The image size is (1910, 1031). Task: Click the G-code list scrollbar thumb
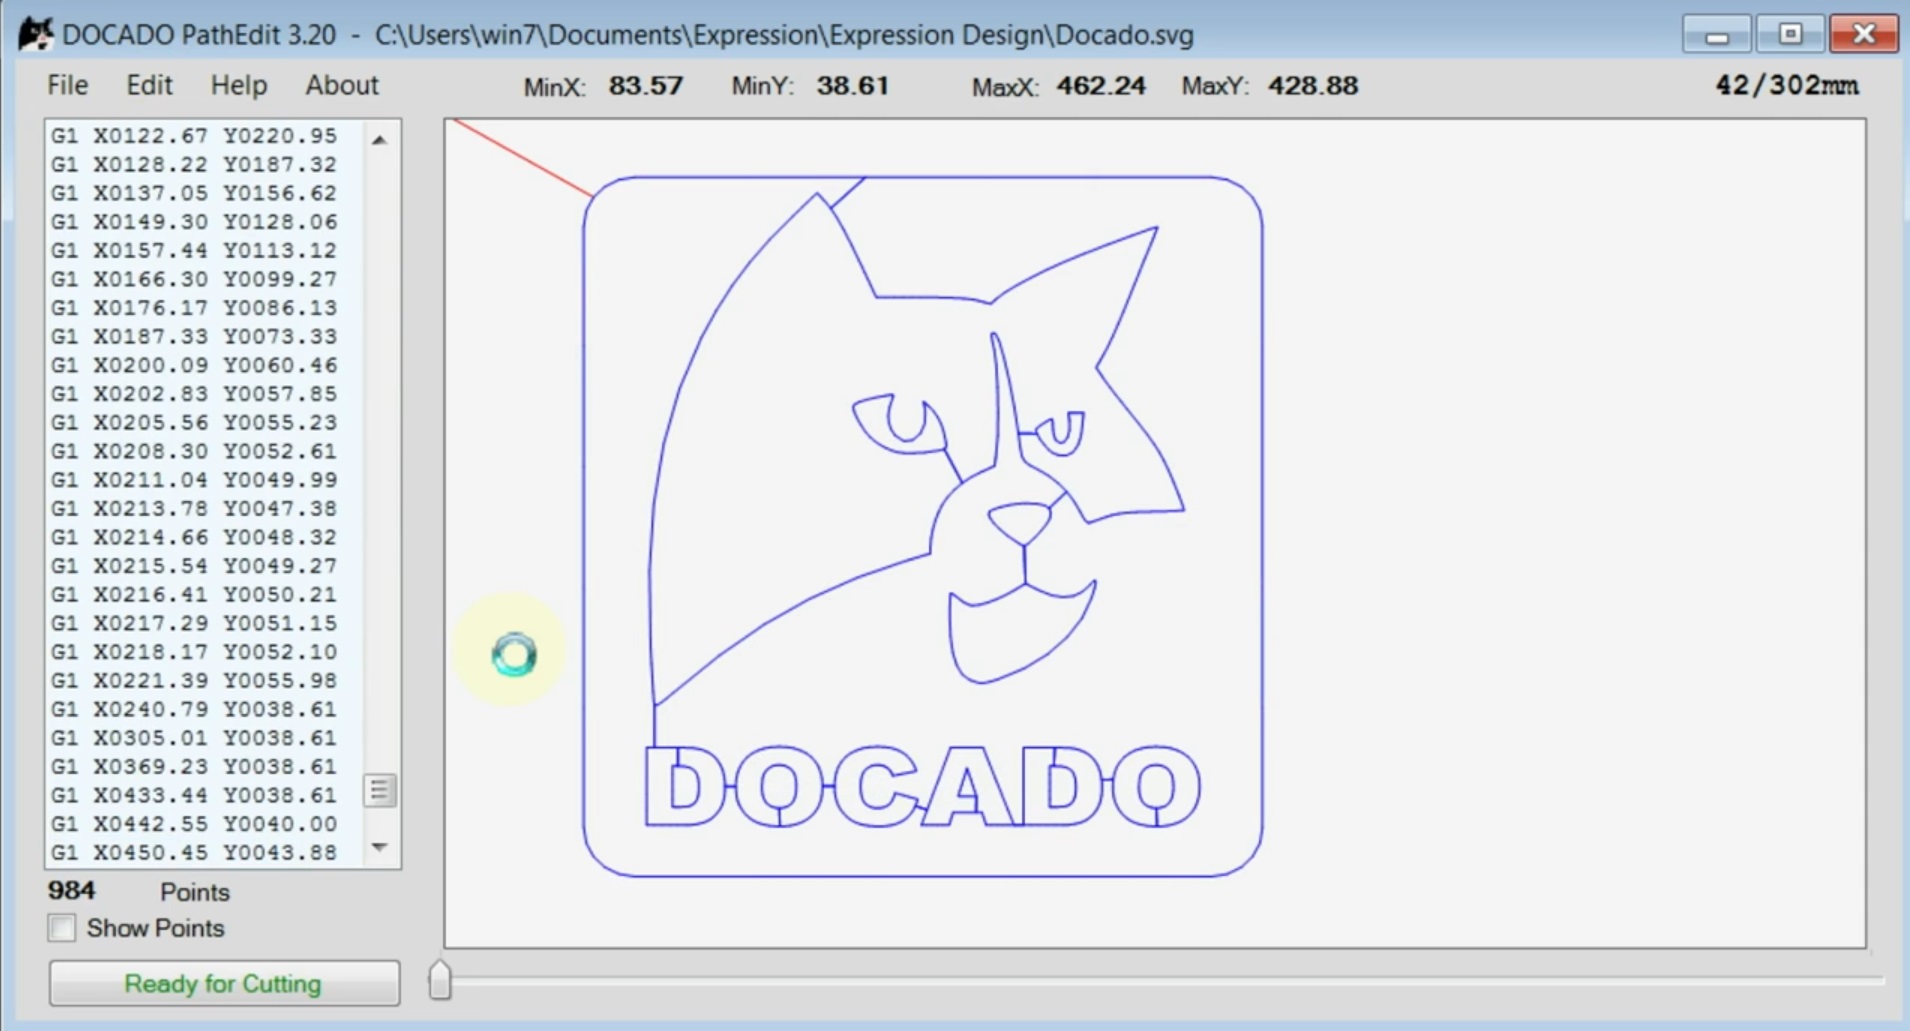[379, 790]
